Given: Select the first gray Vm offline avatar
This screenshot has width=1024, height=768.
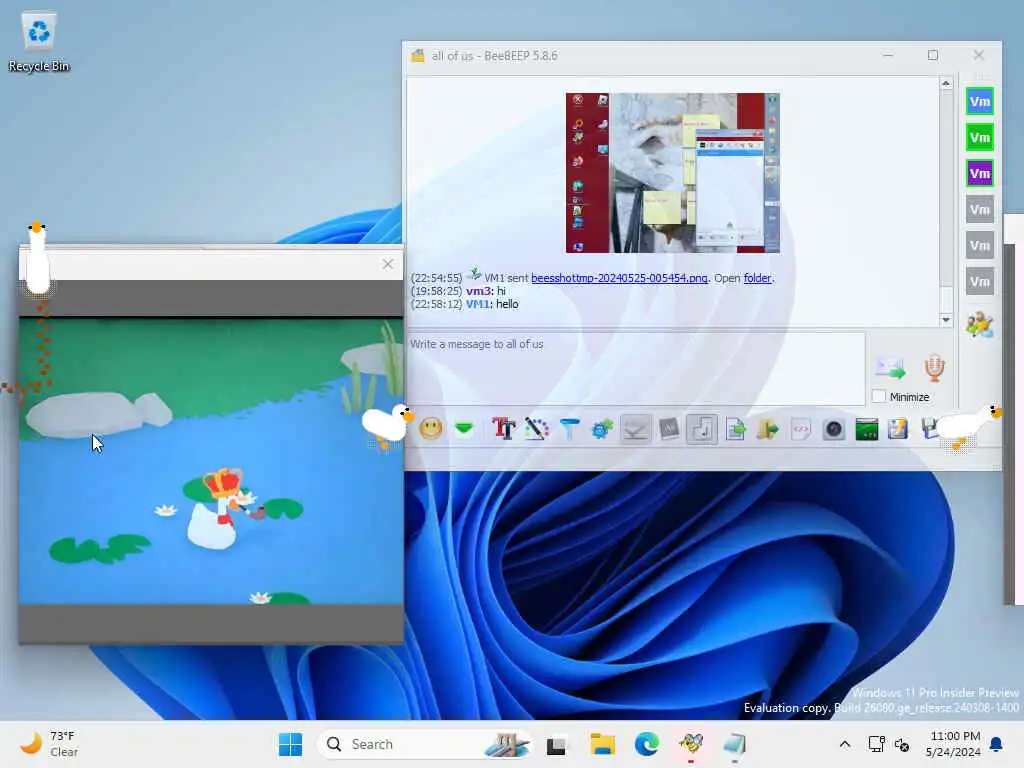Looking at the screenshot, I should click(x=980, y=210).
